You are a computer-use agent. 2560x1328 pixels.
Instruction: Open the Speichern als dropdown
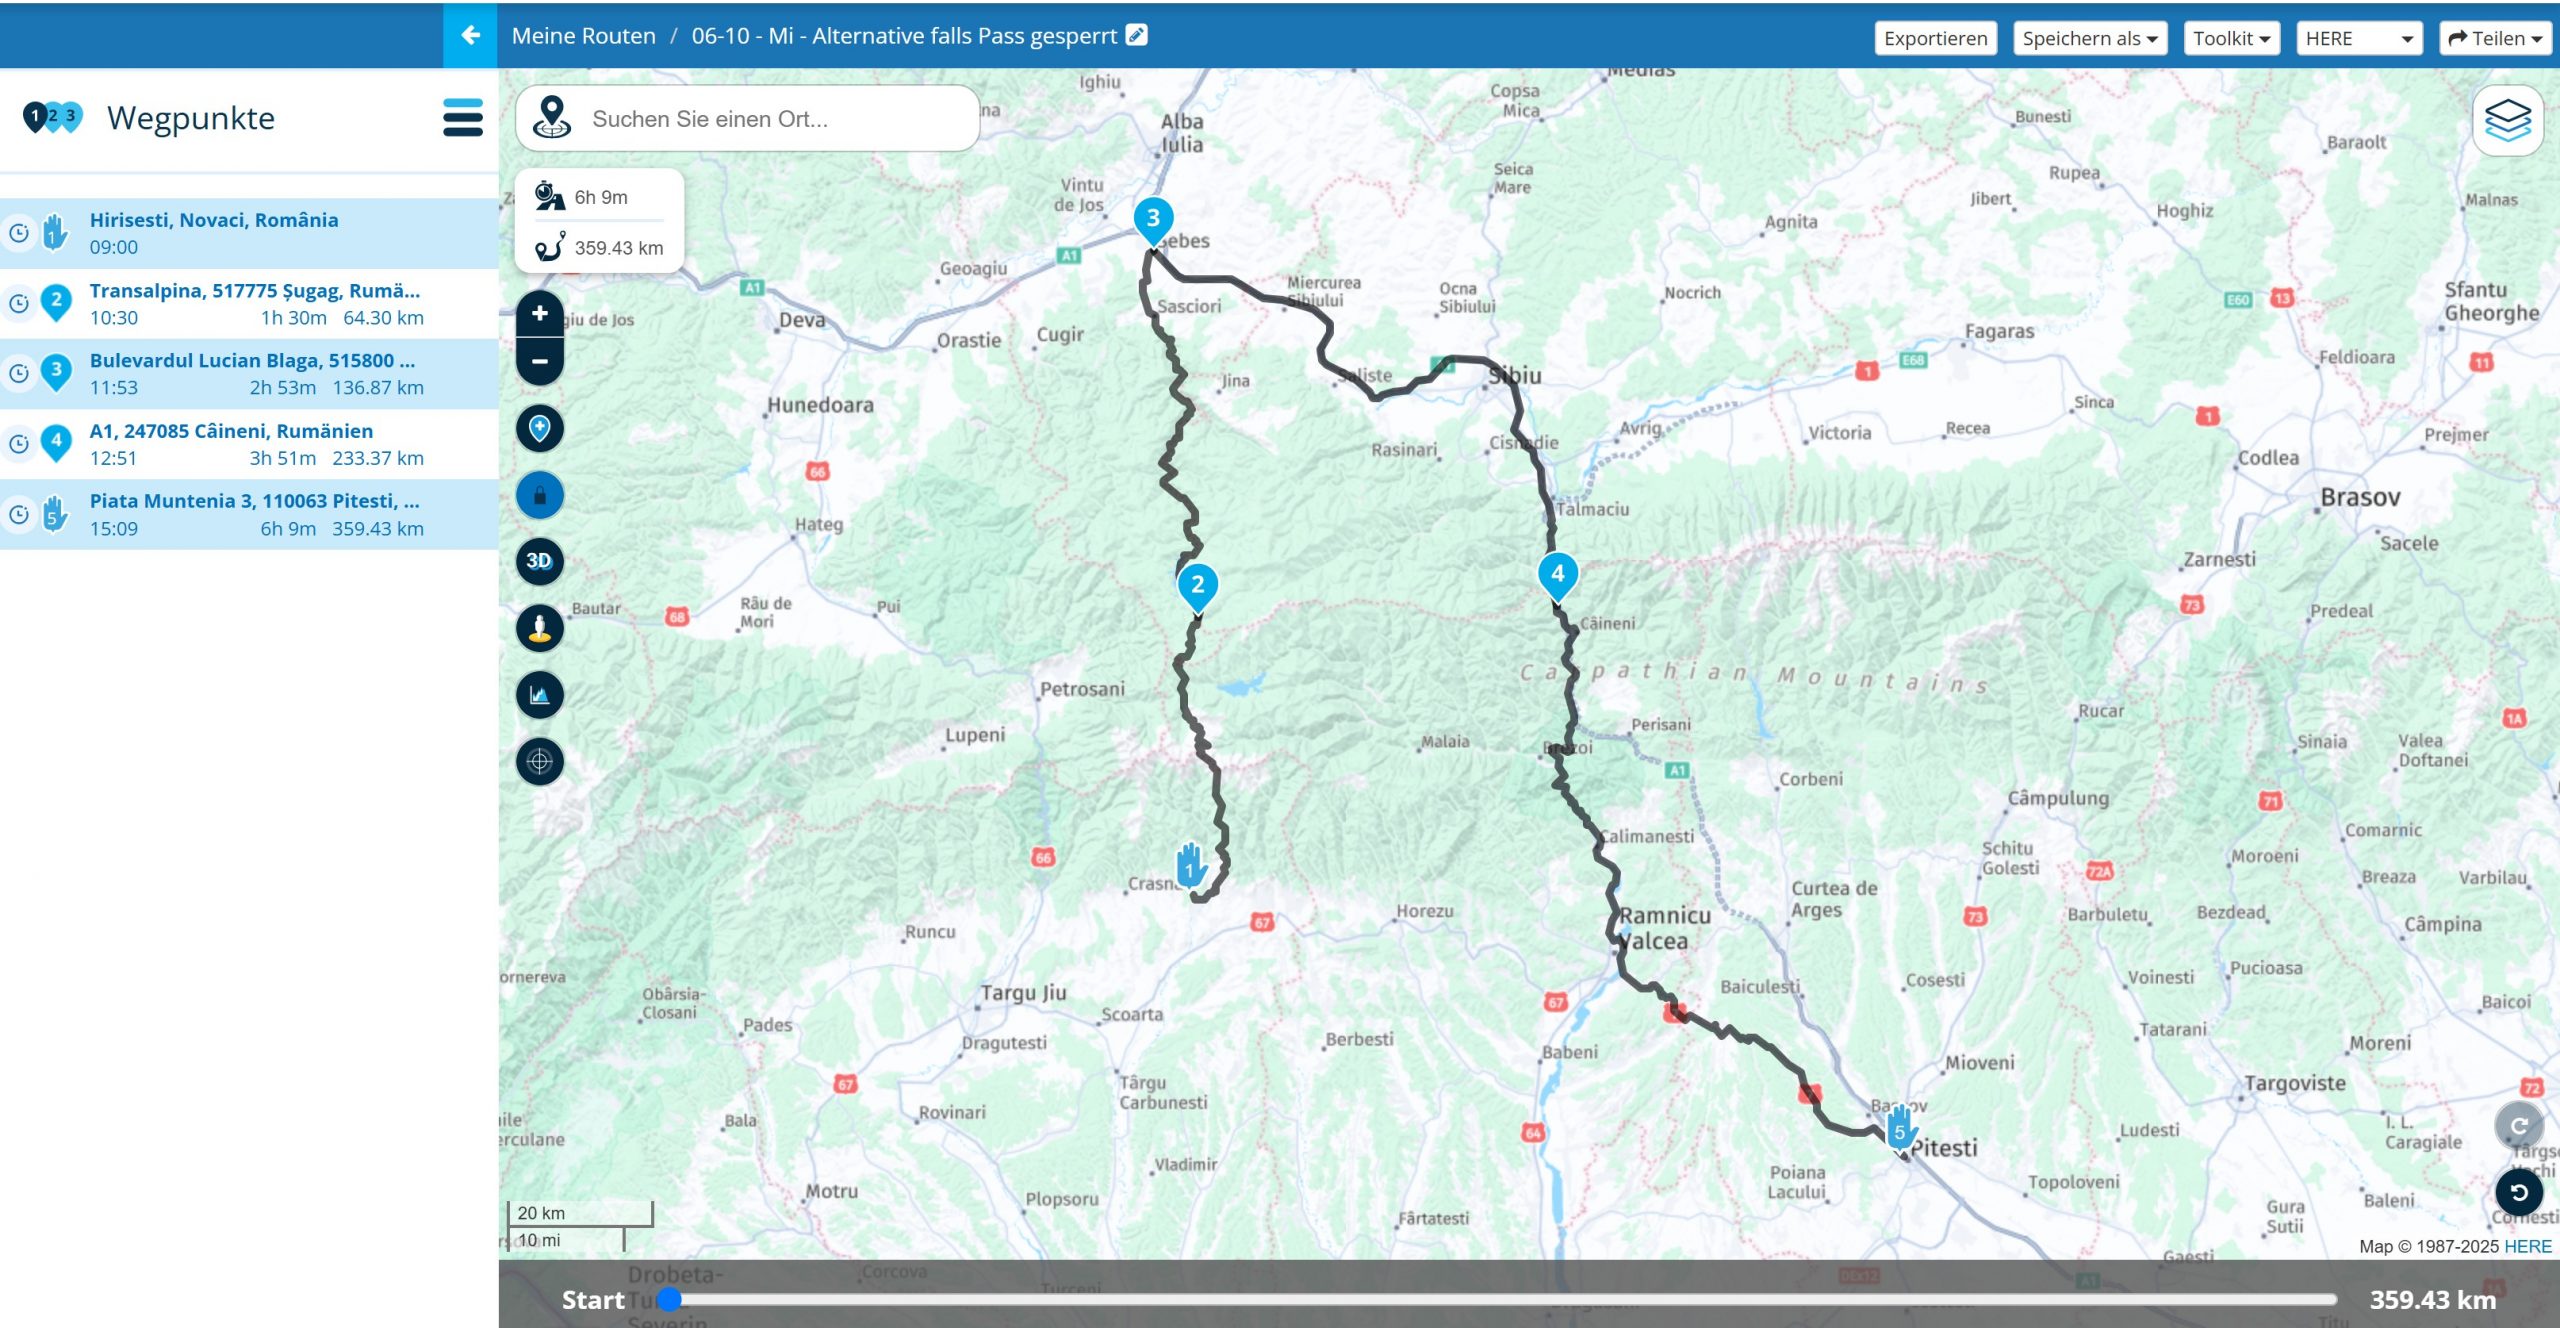(2089, 38)
